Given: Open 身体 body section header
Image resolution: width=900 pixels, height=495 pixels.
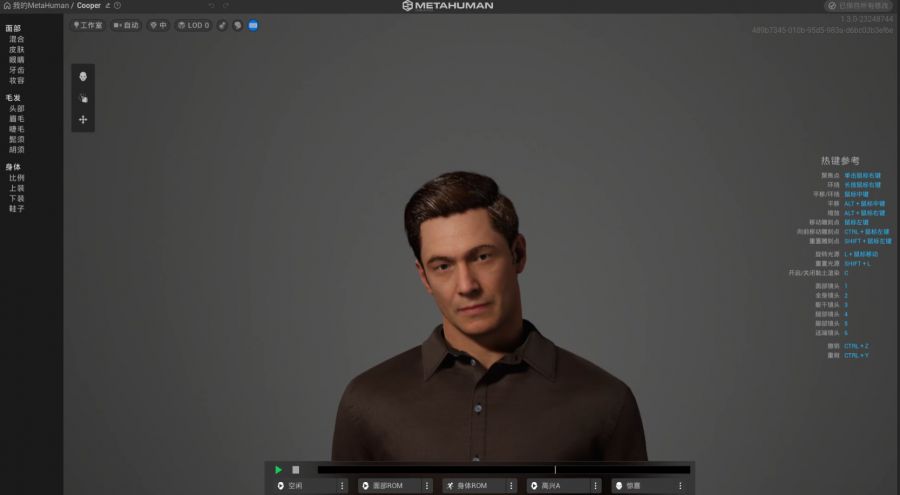Looking at the screenshot, I should tap(13, 167).
